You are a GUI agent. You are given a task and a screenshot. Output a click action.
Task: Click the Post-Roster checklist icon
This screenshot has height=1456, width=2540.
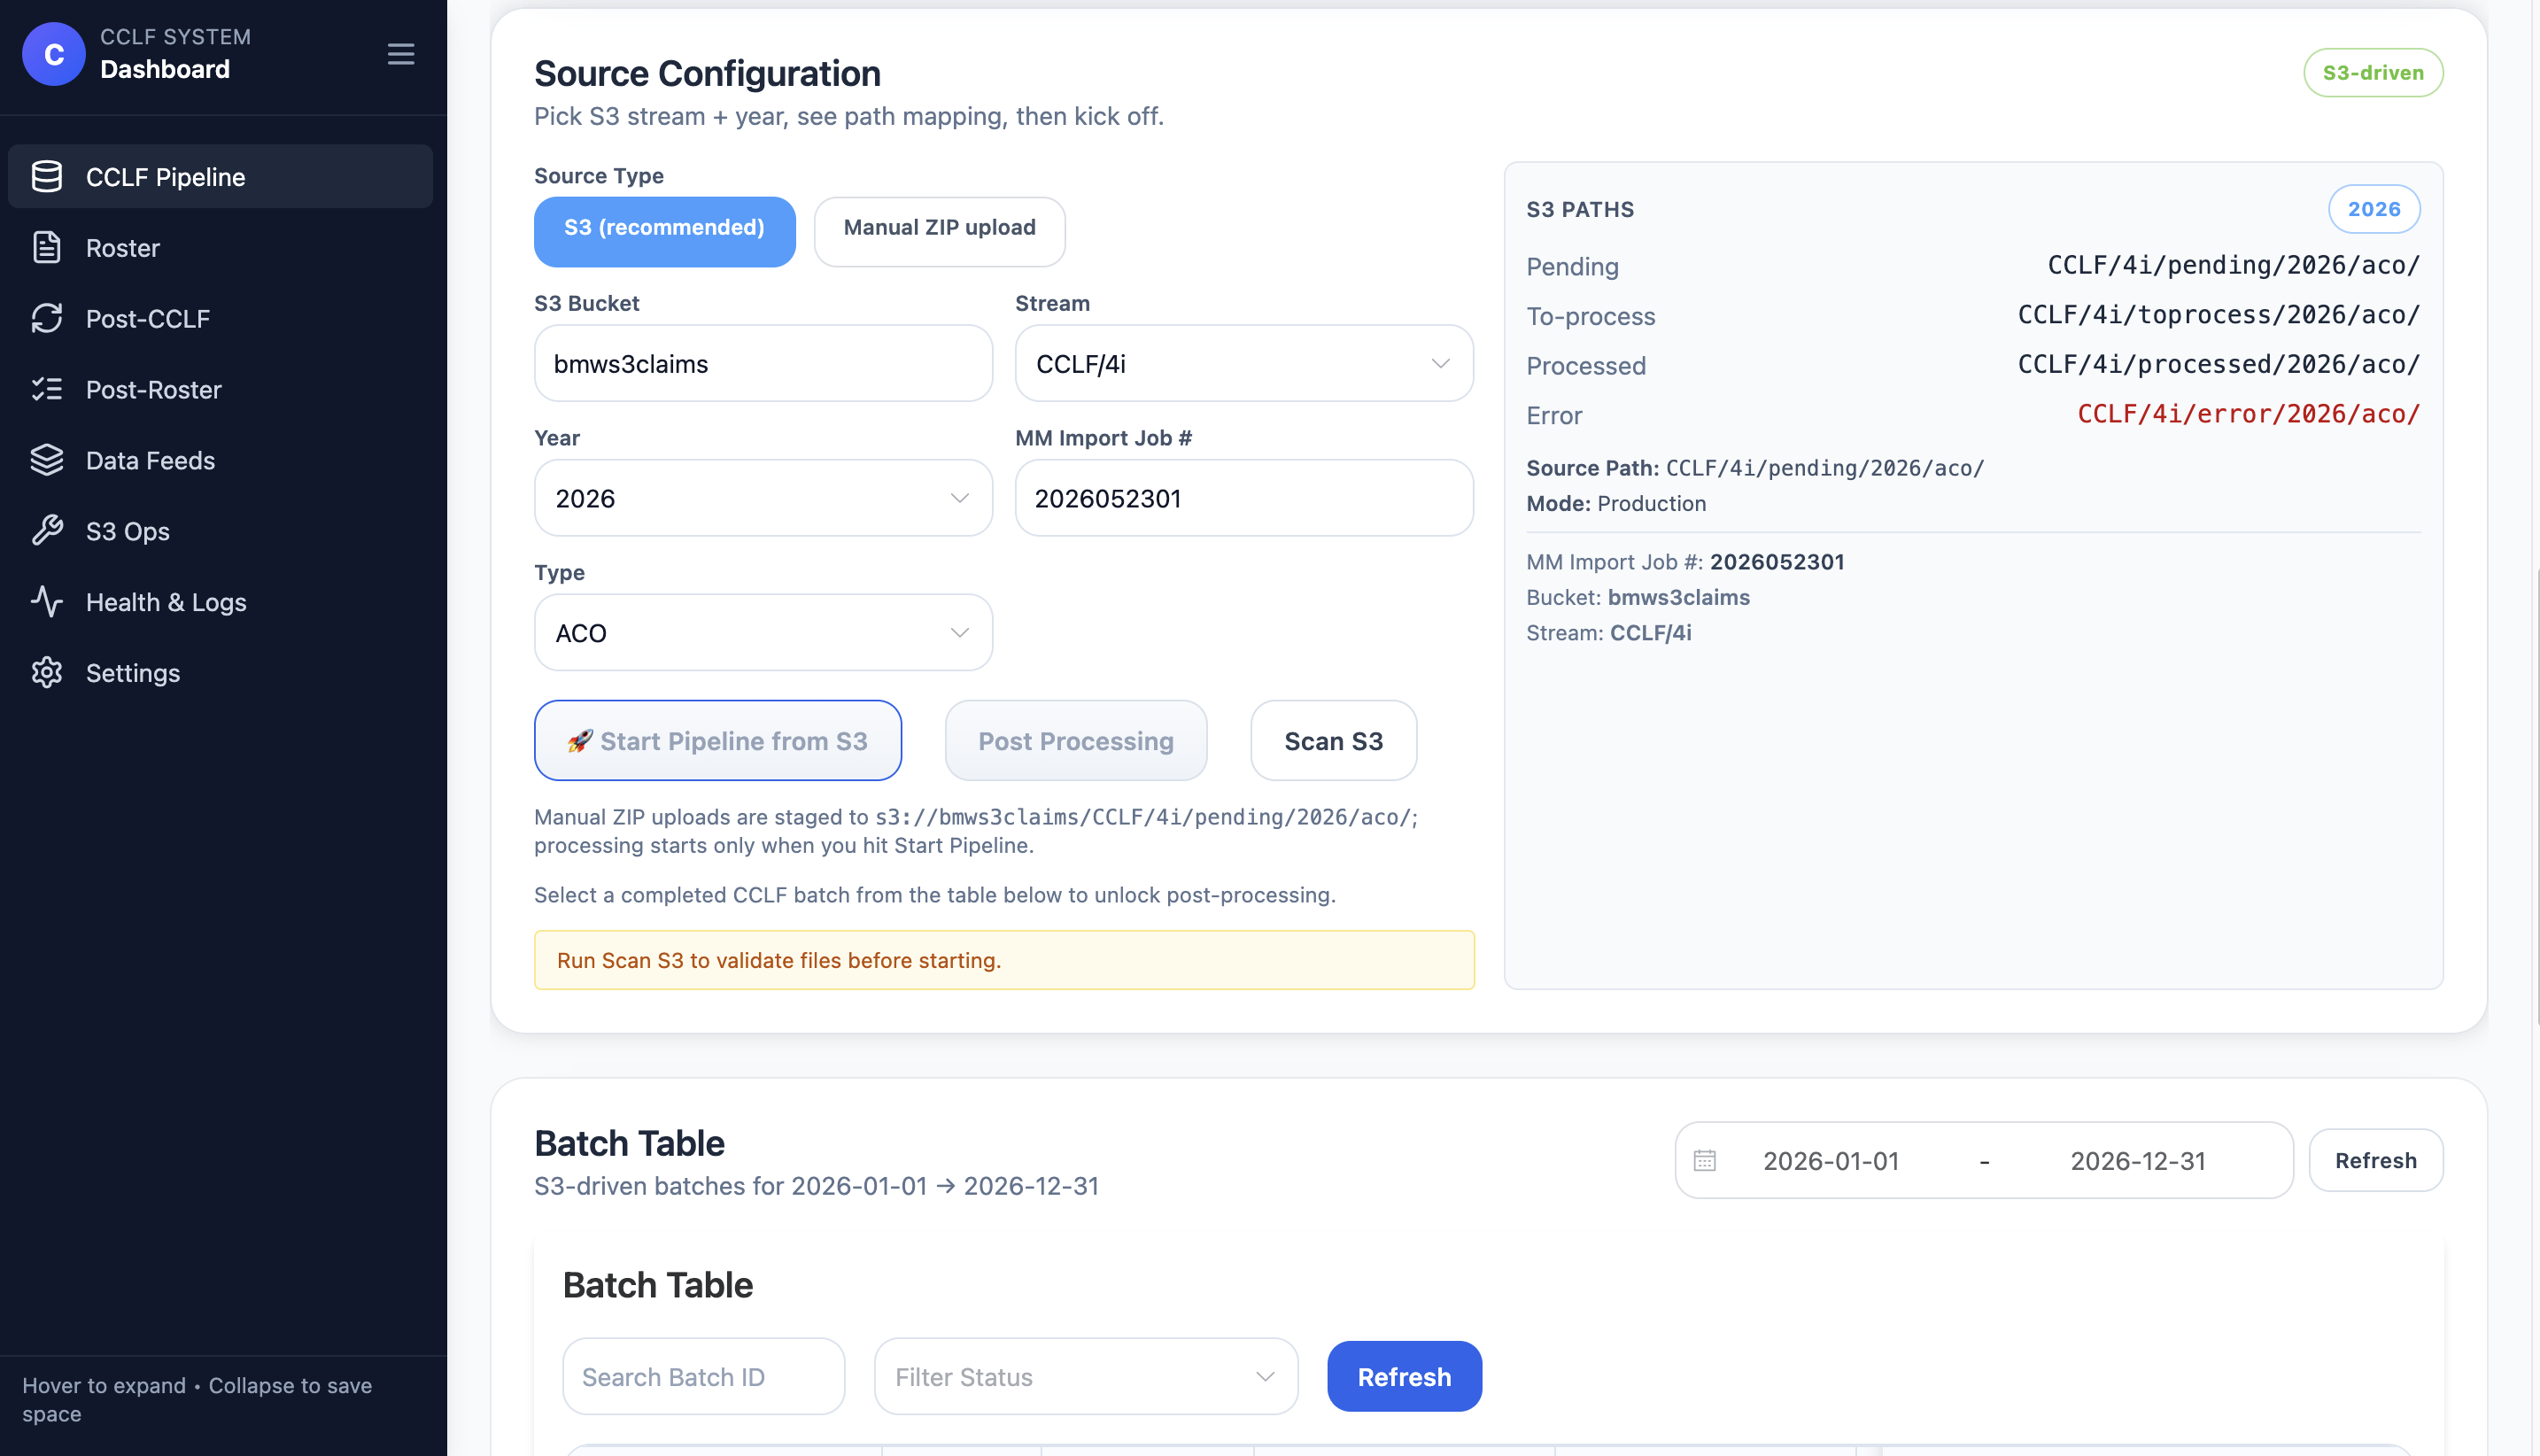click(47, 389)
